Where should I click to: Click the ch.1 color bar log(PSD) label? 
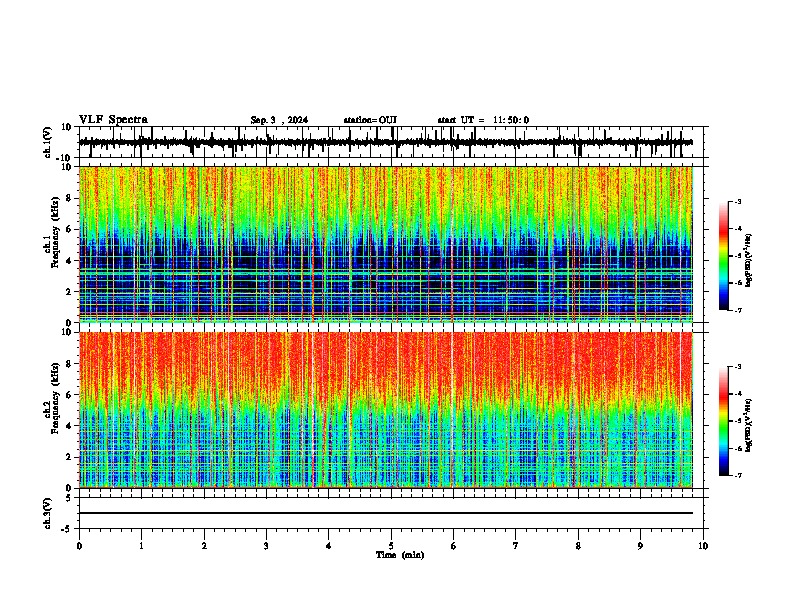[749, 260]
